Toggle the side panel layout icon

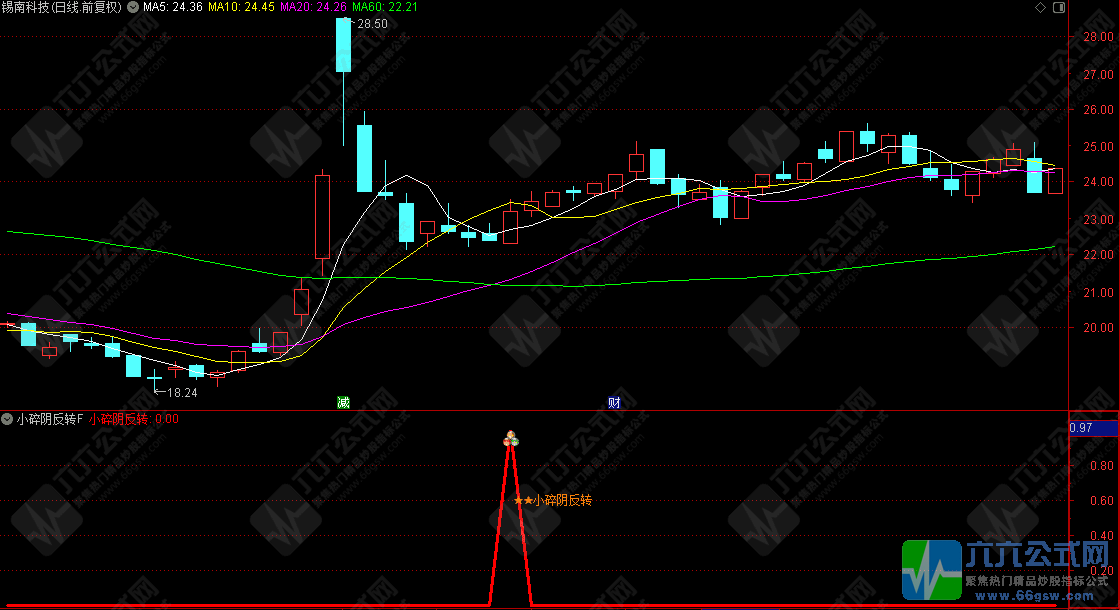click(1059, 8)
